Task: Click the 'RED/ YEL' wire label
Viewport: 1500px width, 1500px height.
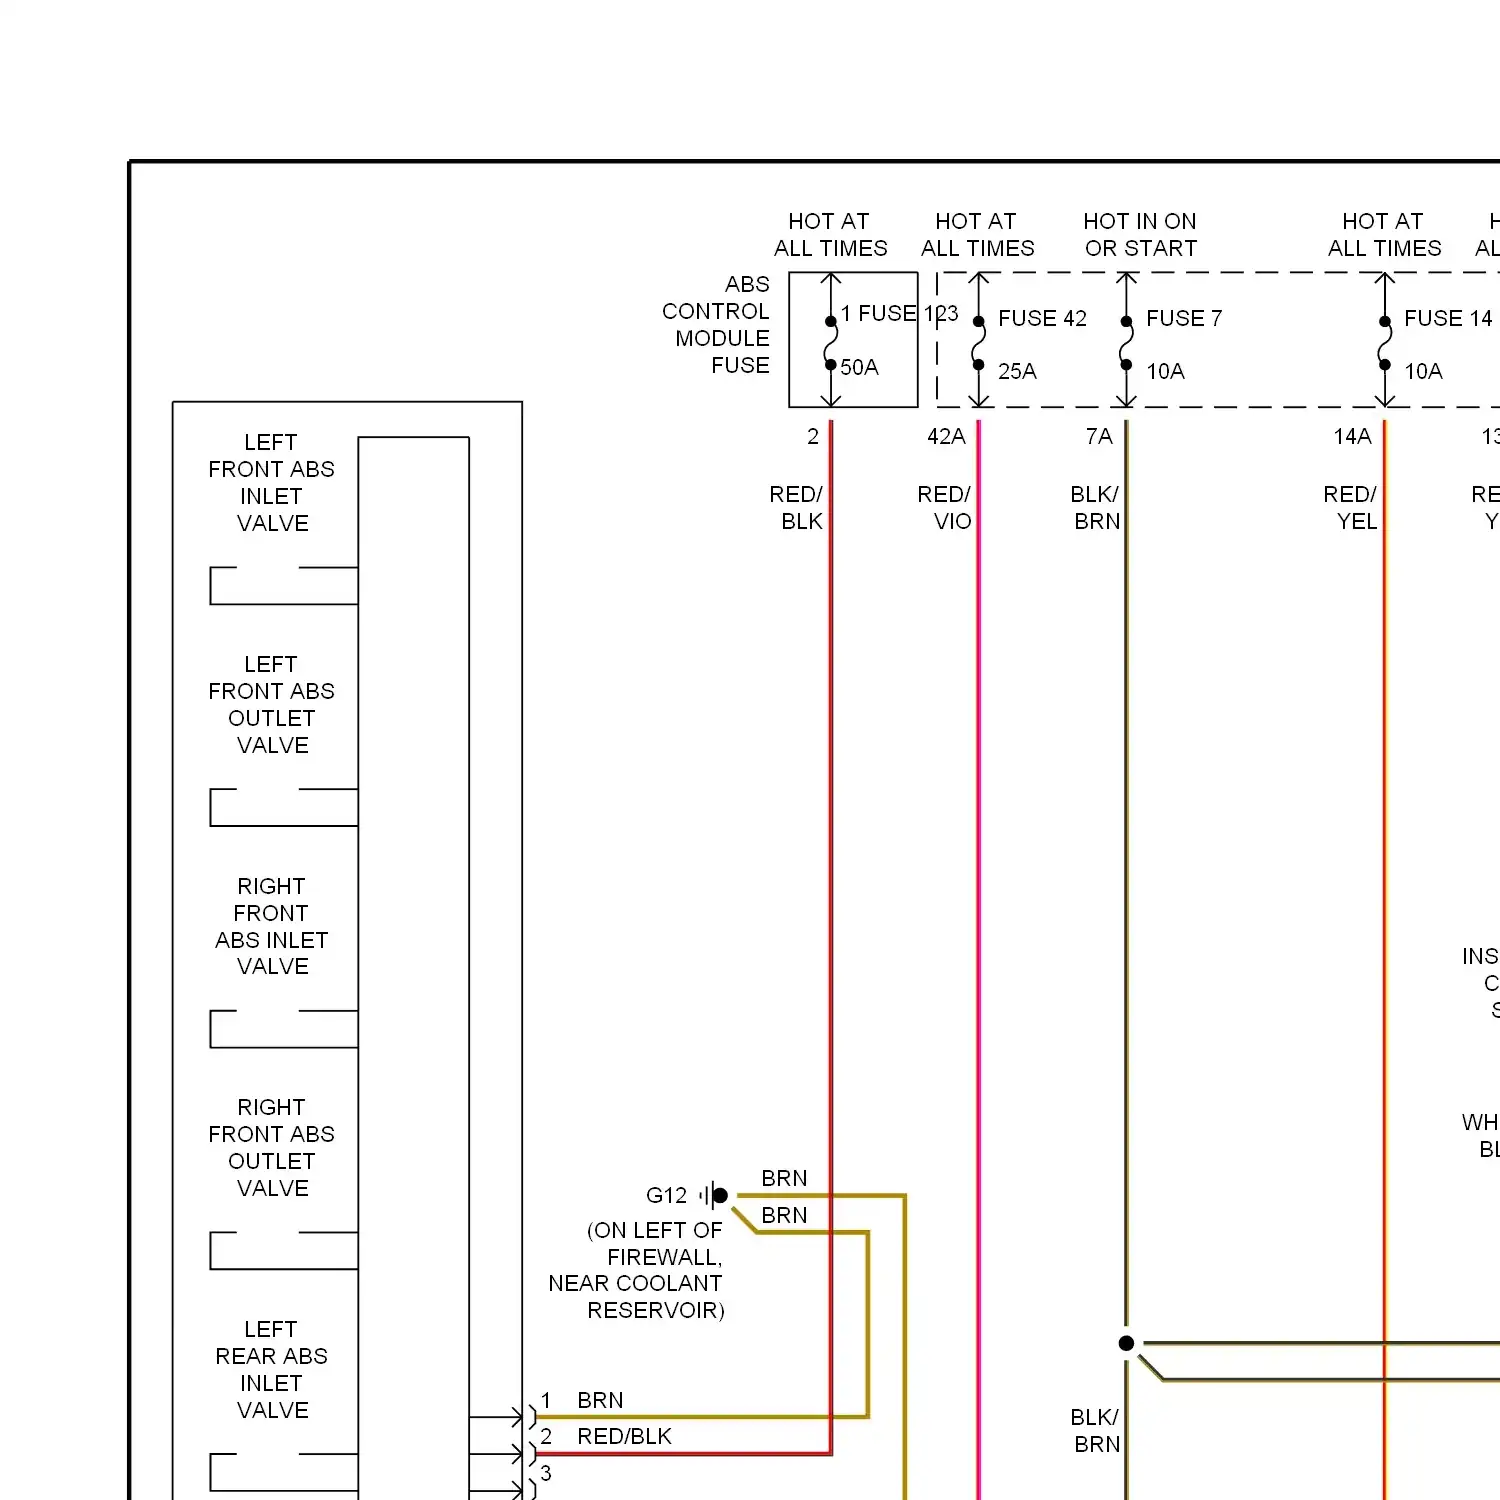Action: [1350, 508]
